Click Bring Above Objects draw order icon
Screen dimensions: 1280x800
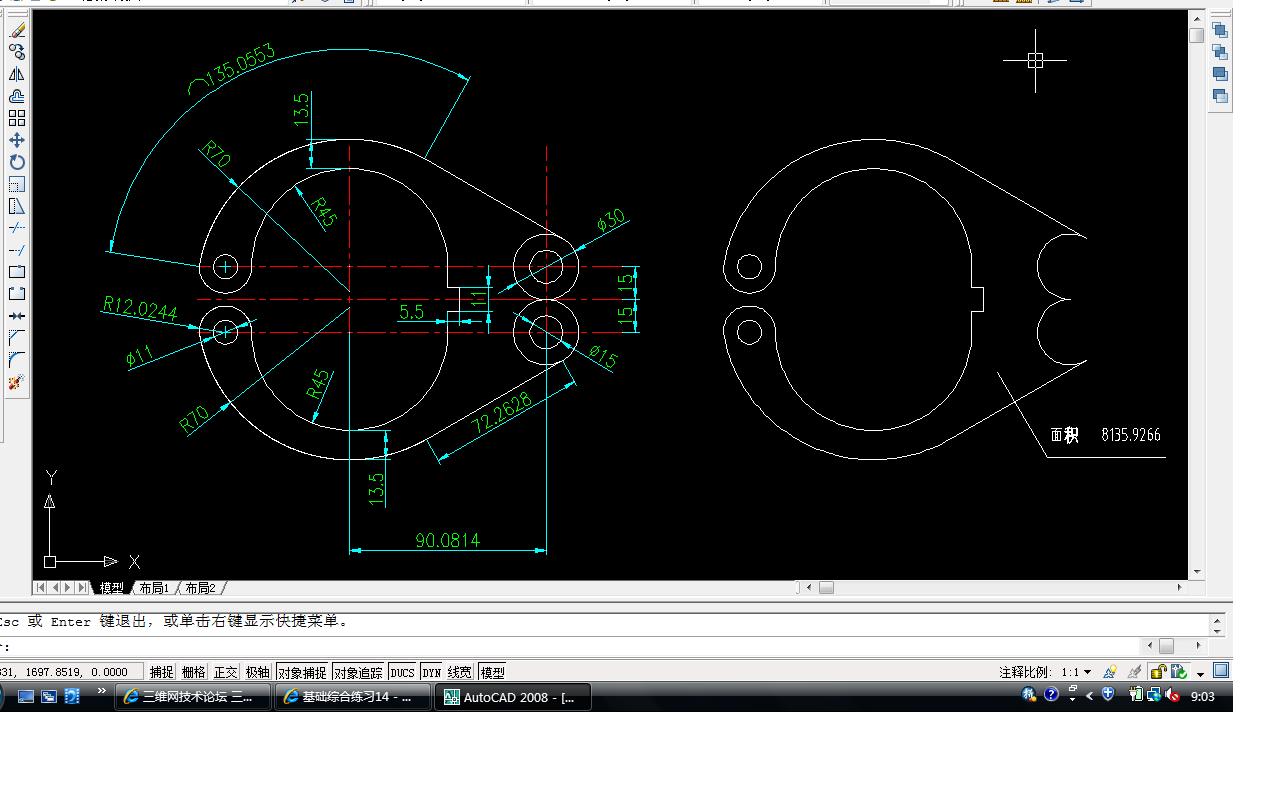(x=1220, y=74)
